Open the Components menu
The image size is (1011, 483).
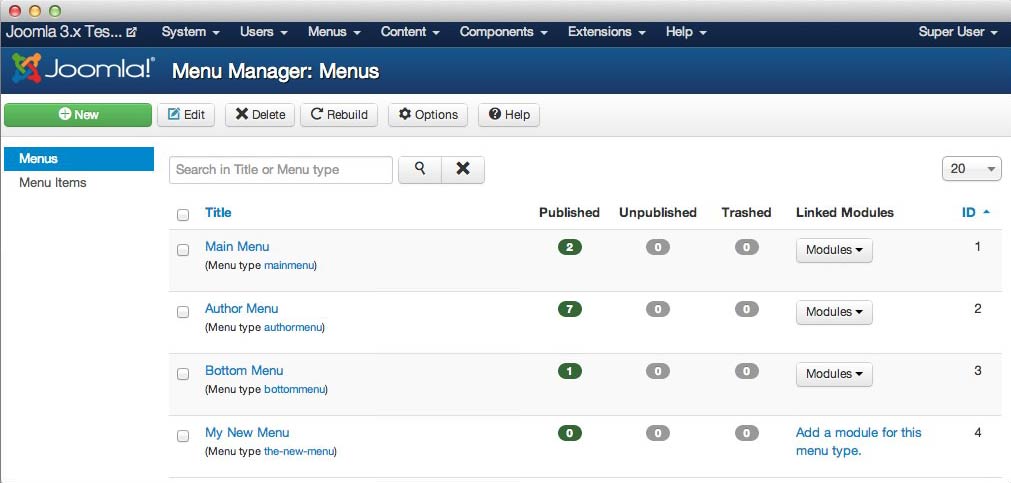503,32
